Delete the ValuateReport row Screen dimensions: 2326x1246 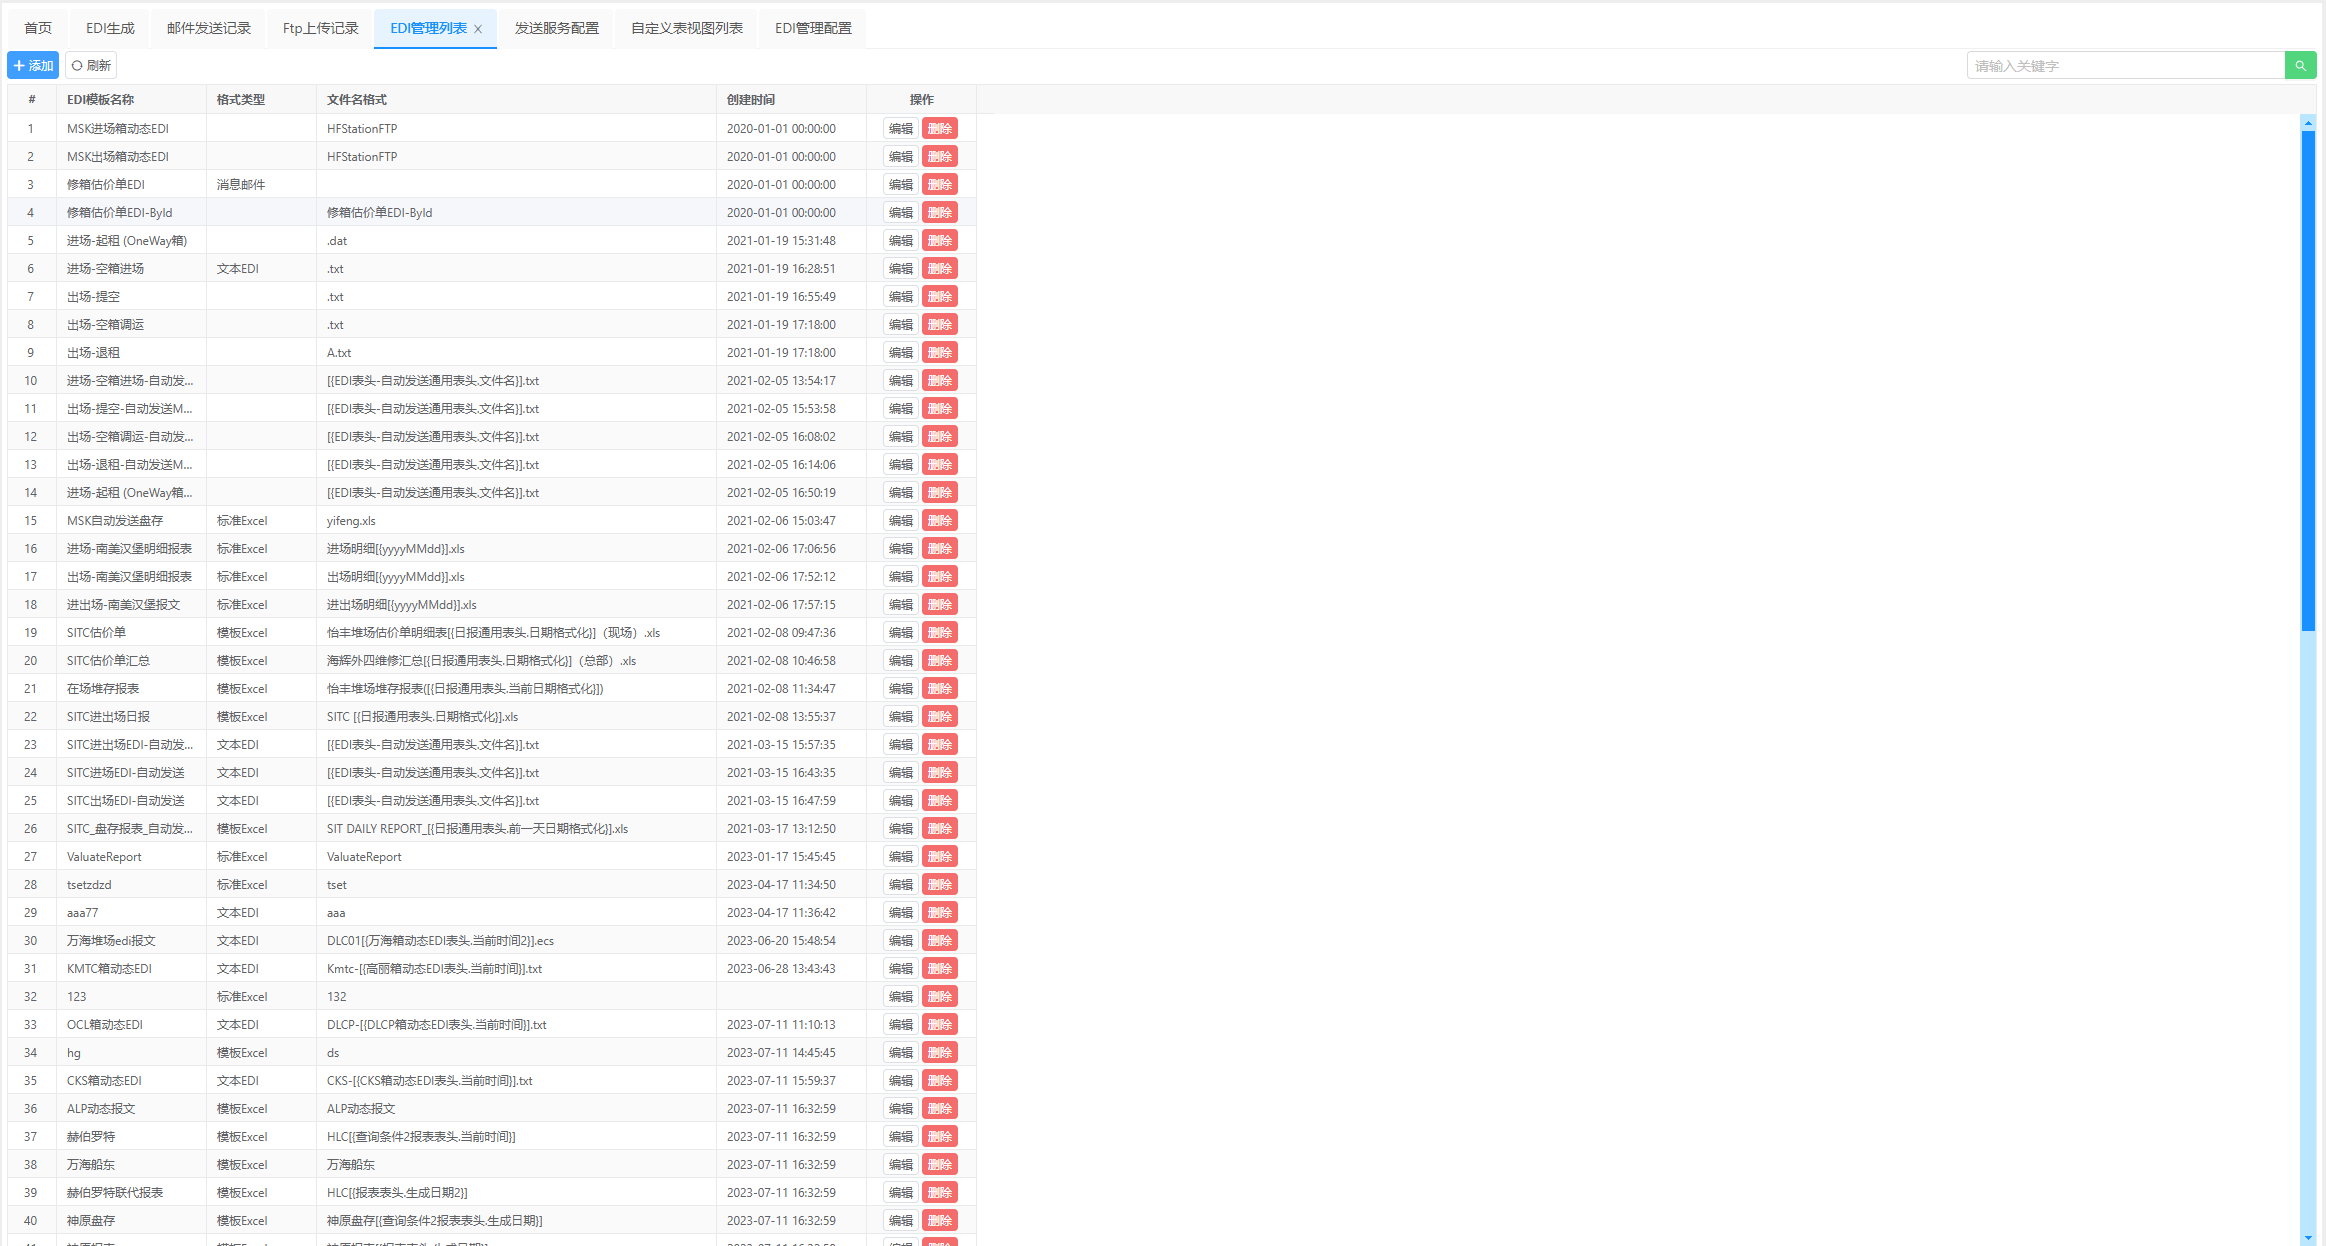[939, 857]
